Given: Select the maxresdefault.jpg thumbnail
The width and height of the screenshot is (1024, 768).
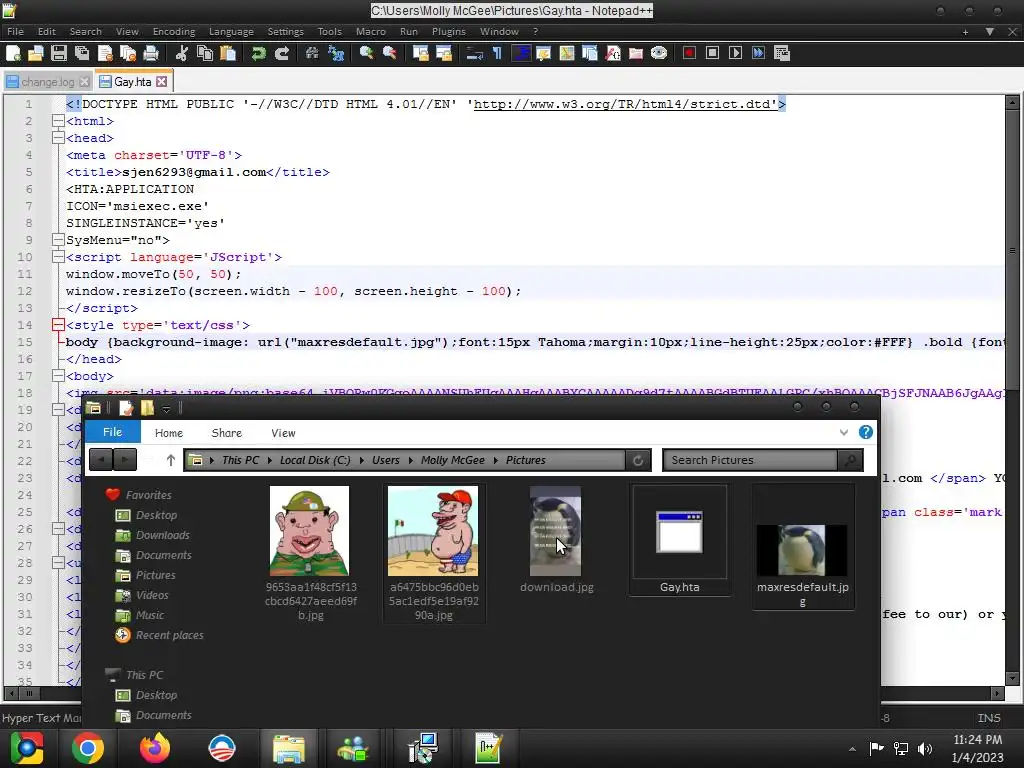Looking at the screenshot, I should (x=803, y=547).
